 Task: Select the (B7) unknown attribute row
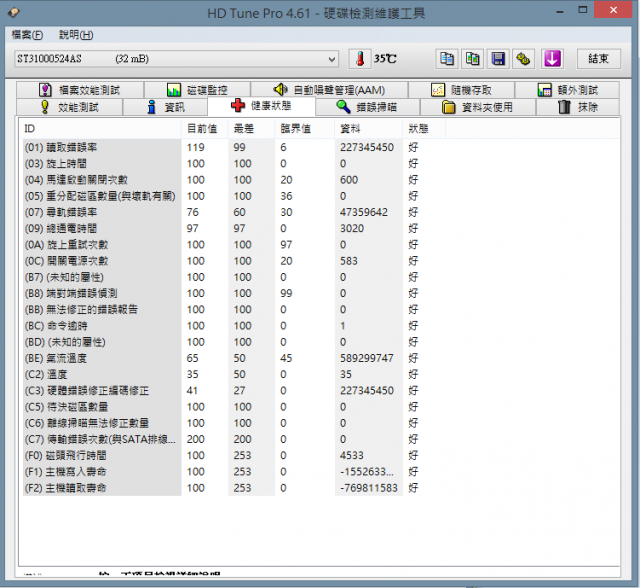[x=234, y=277]
